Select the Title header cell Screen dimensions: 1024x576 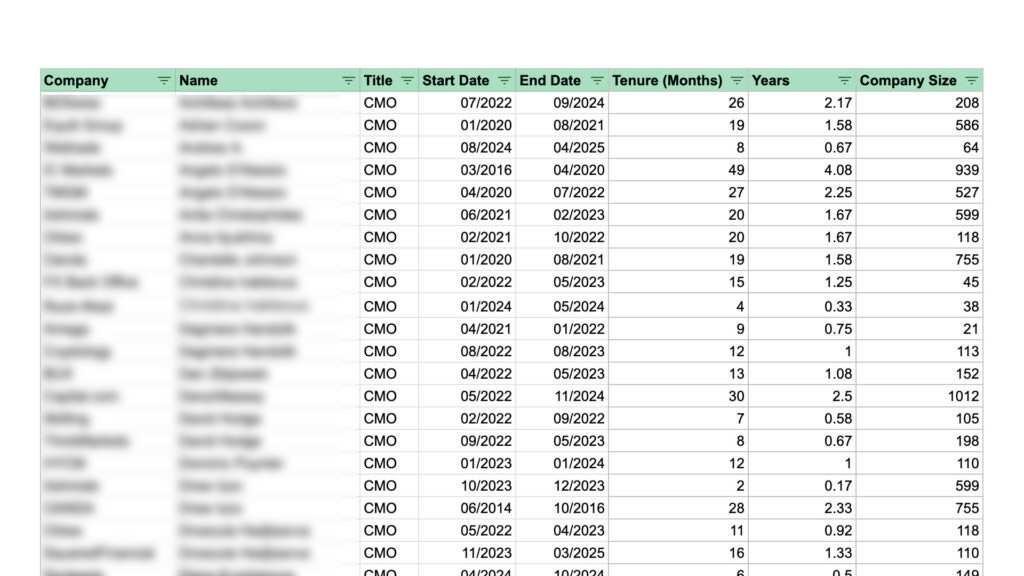[x=389, y=80]
